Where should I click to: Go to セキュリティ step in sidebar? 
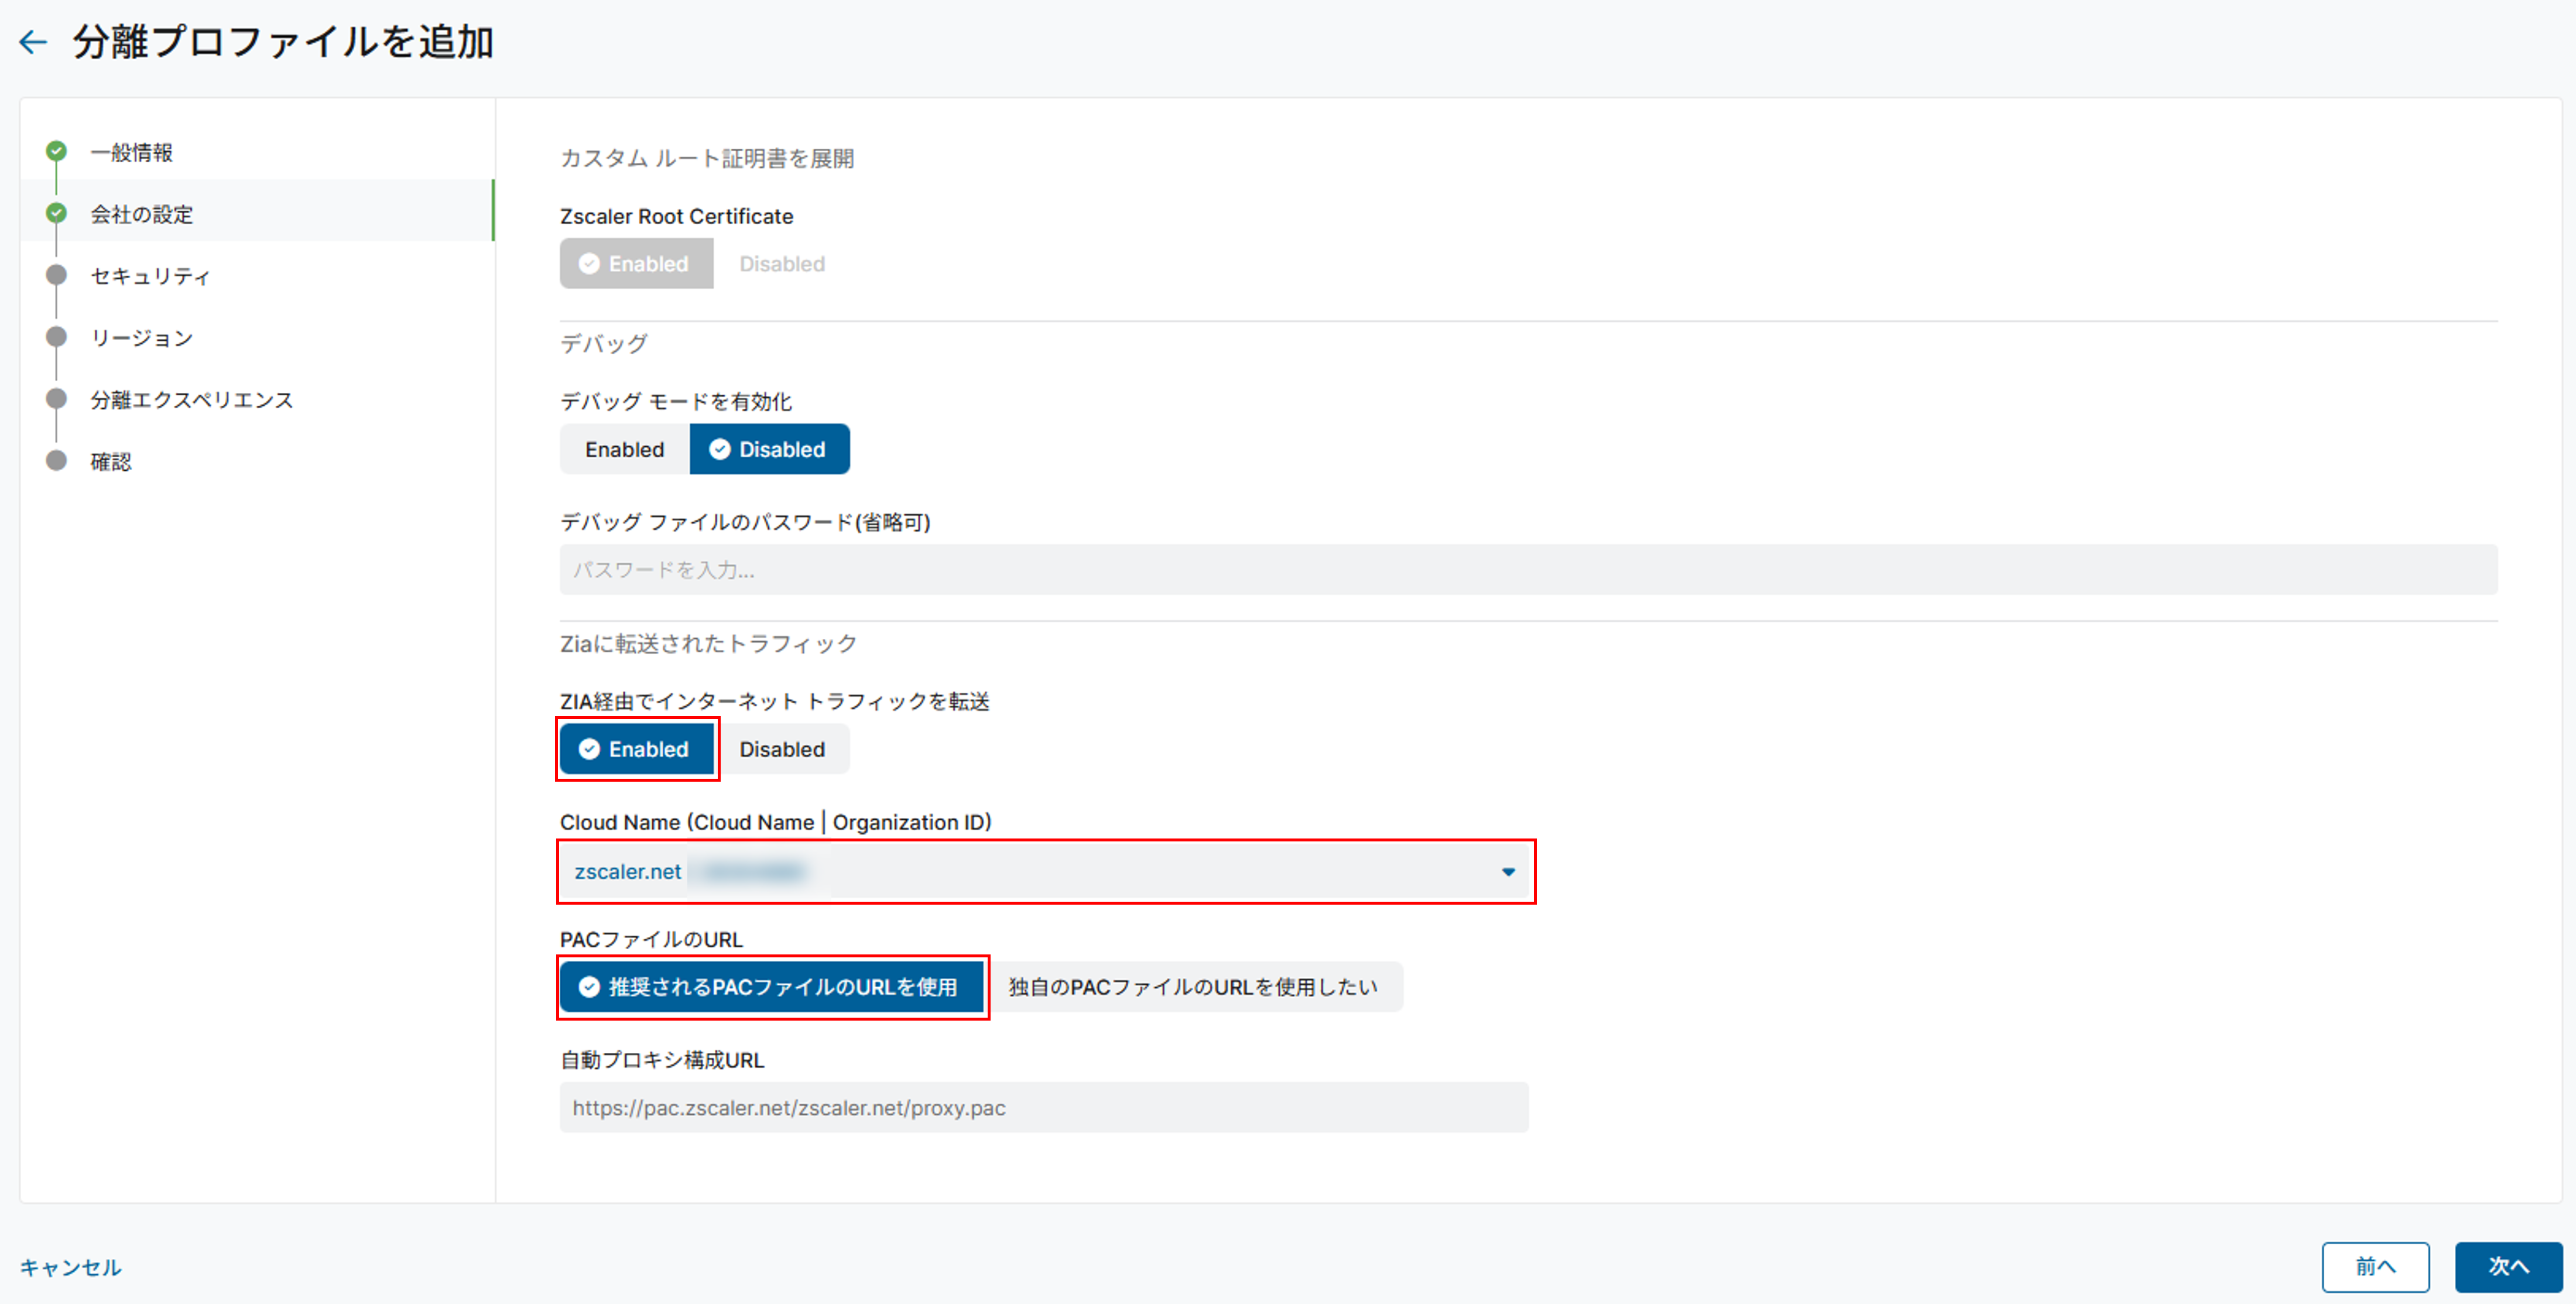(x=150, y=276)
